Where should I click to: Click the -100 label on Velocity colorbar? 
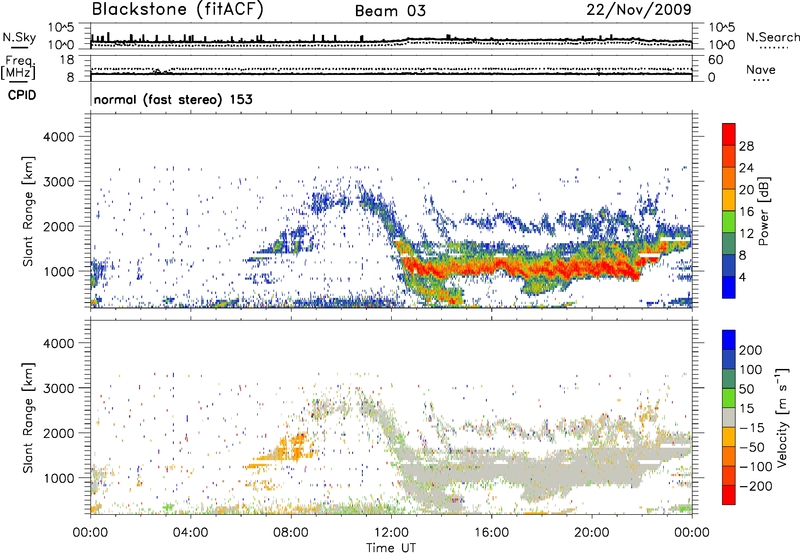pyautogui.click(x=756, y=467)
